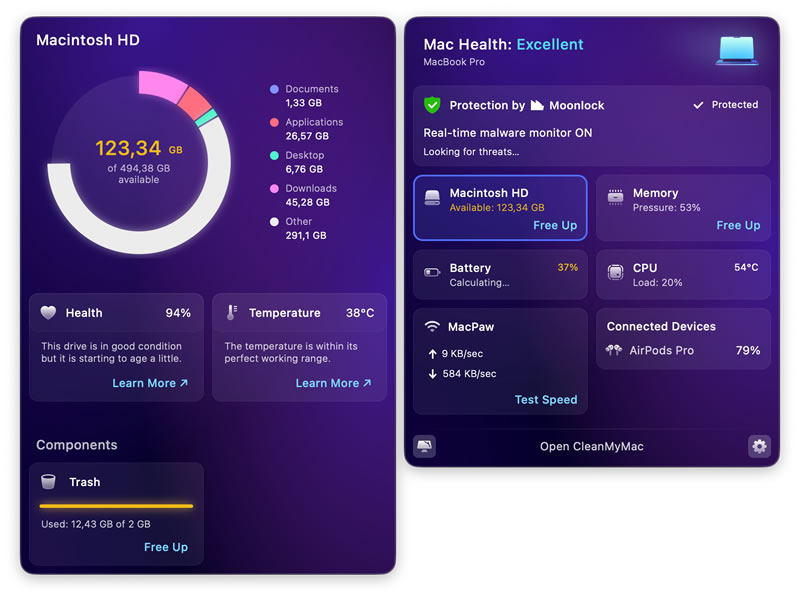
Task: Click the Memory chip icon
Action: pos(615,197)
